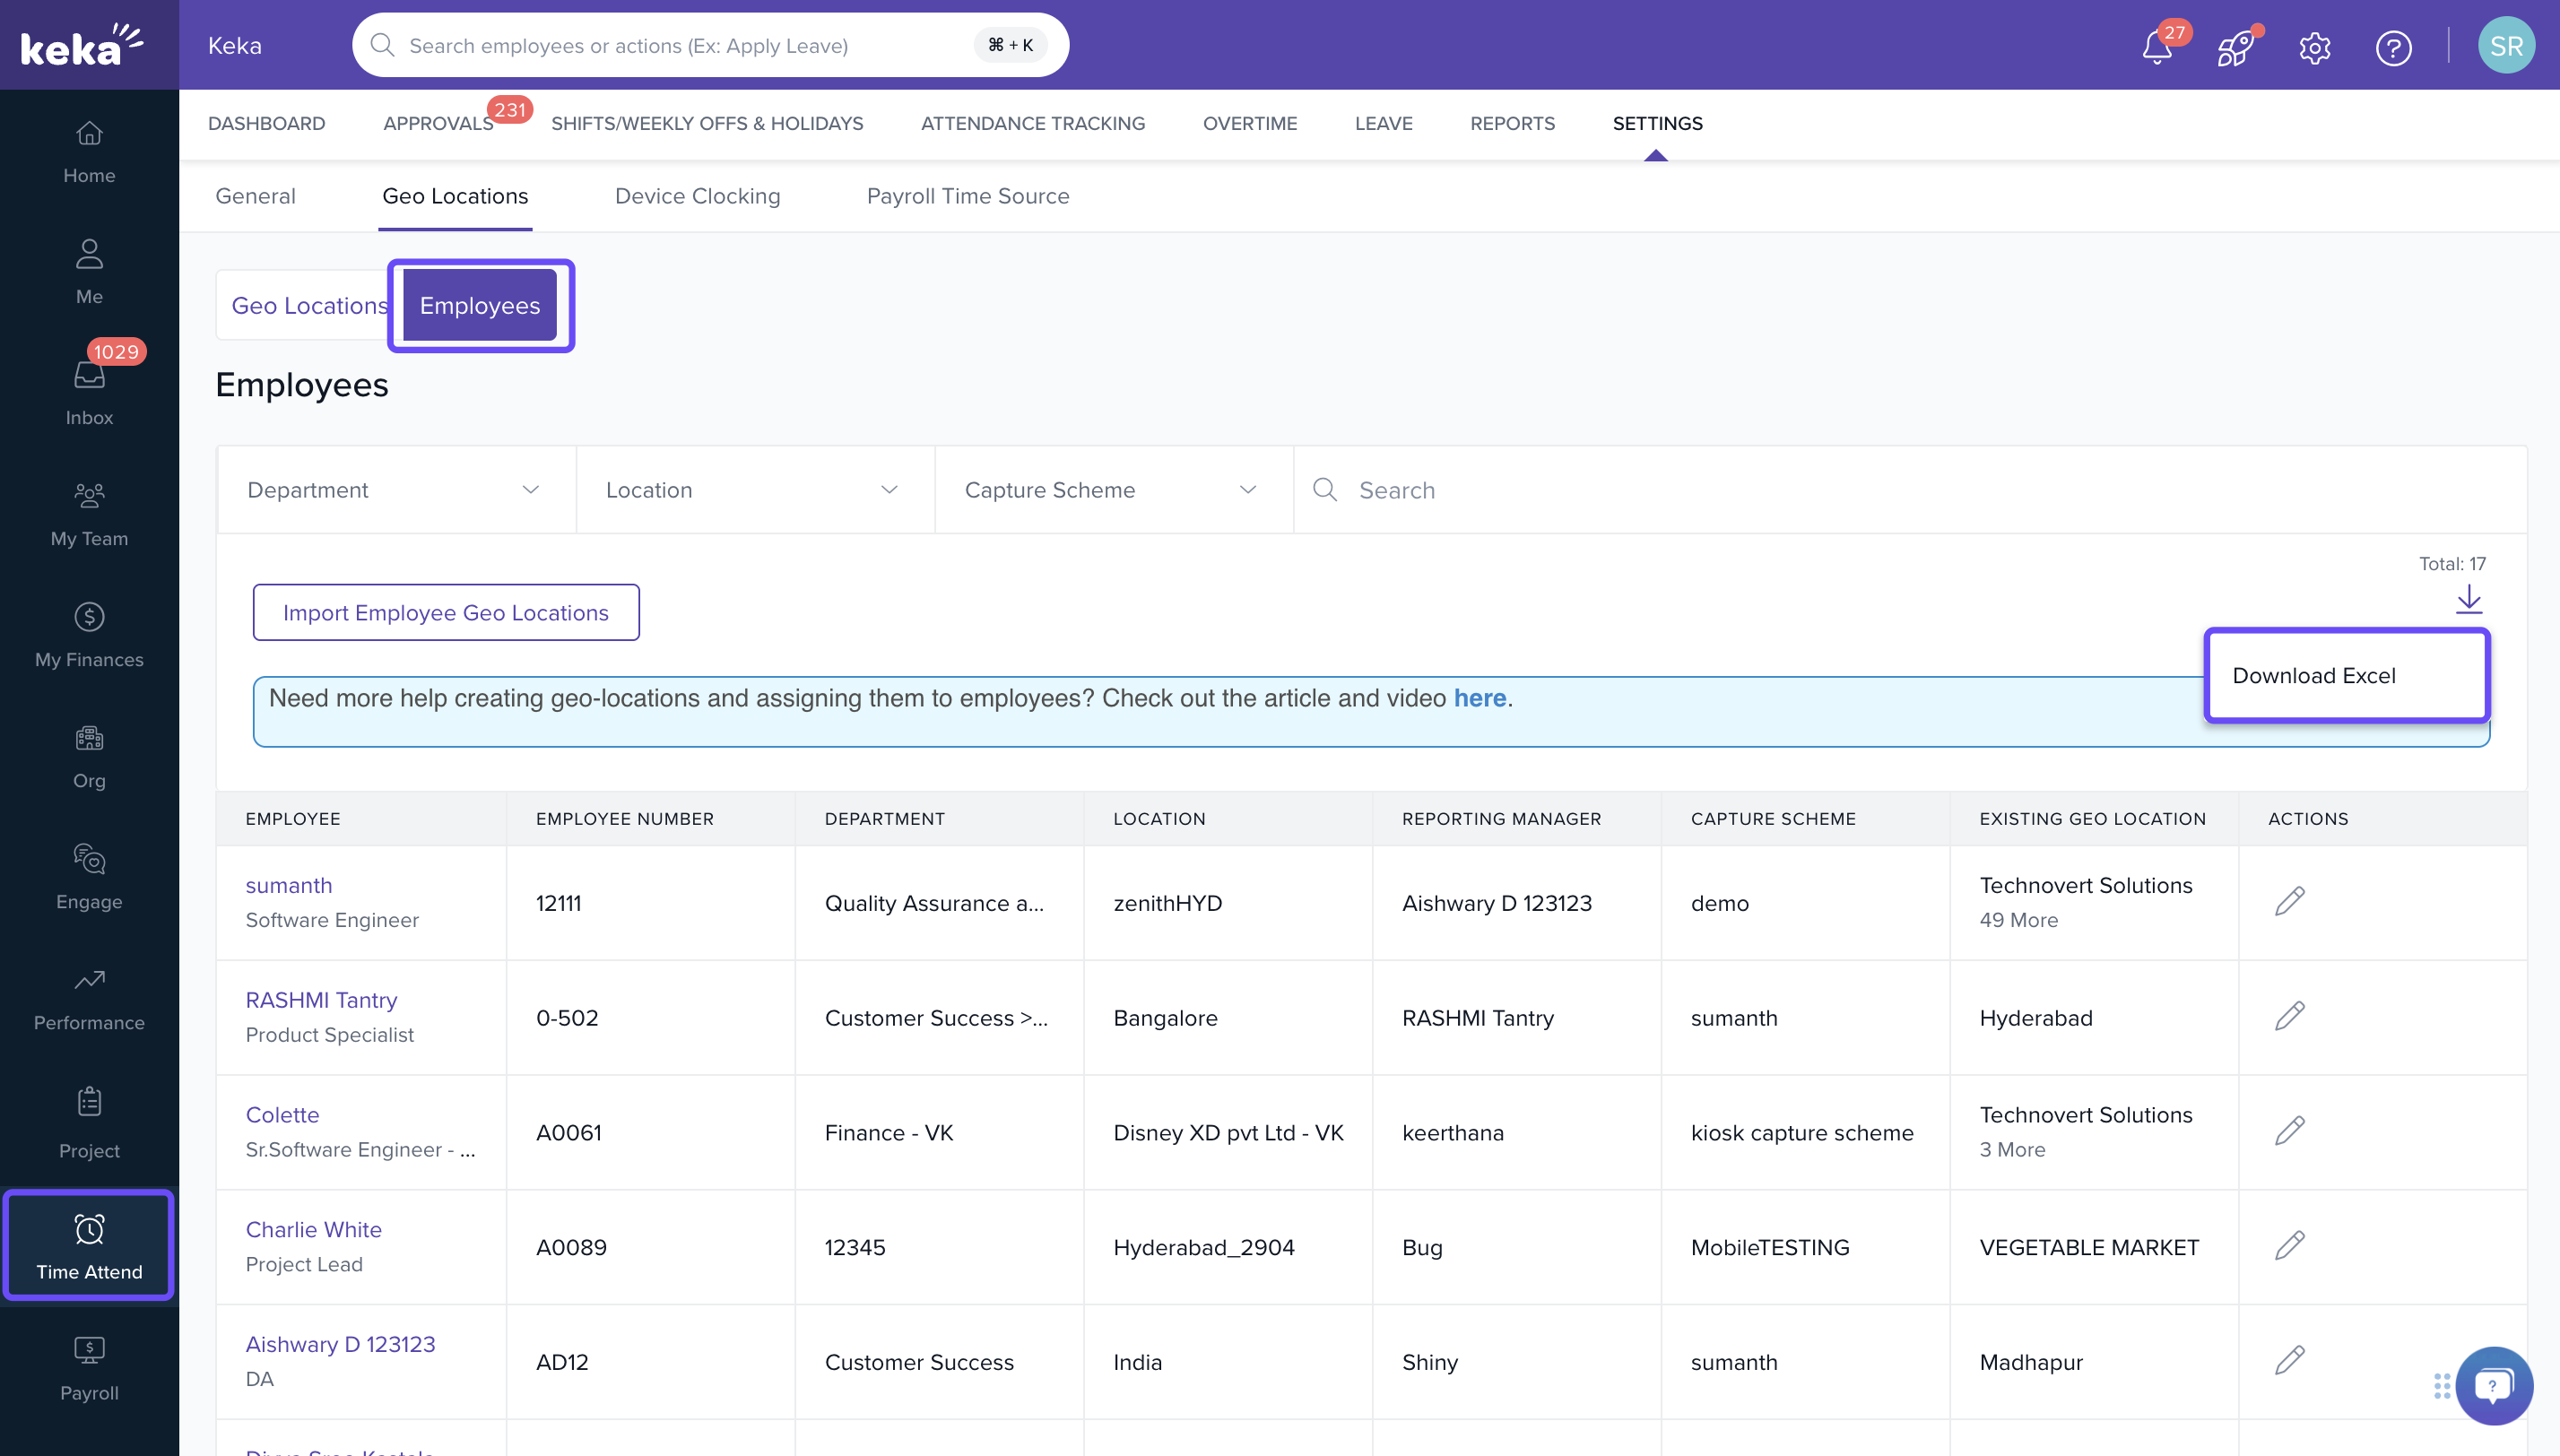Viewport: 2560px width, 1456px height.
Task: Open the 'here' help article link
Action: (x=1479, y=698)
